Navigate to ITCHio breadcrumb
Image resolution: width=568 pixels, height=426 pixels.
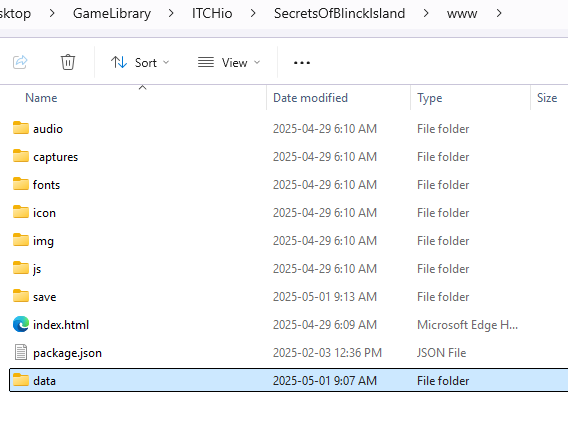click(x=212, y=13)
